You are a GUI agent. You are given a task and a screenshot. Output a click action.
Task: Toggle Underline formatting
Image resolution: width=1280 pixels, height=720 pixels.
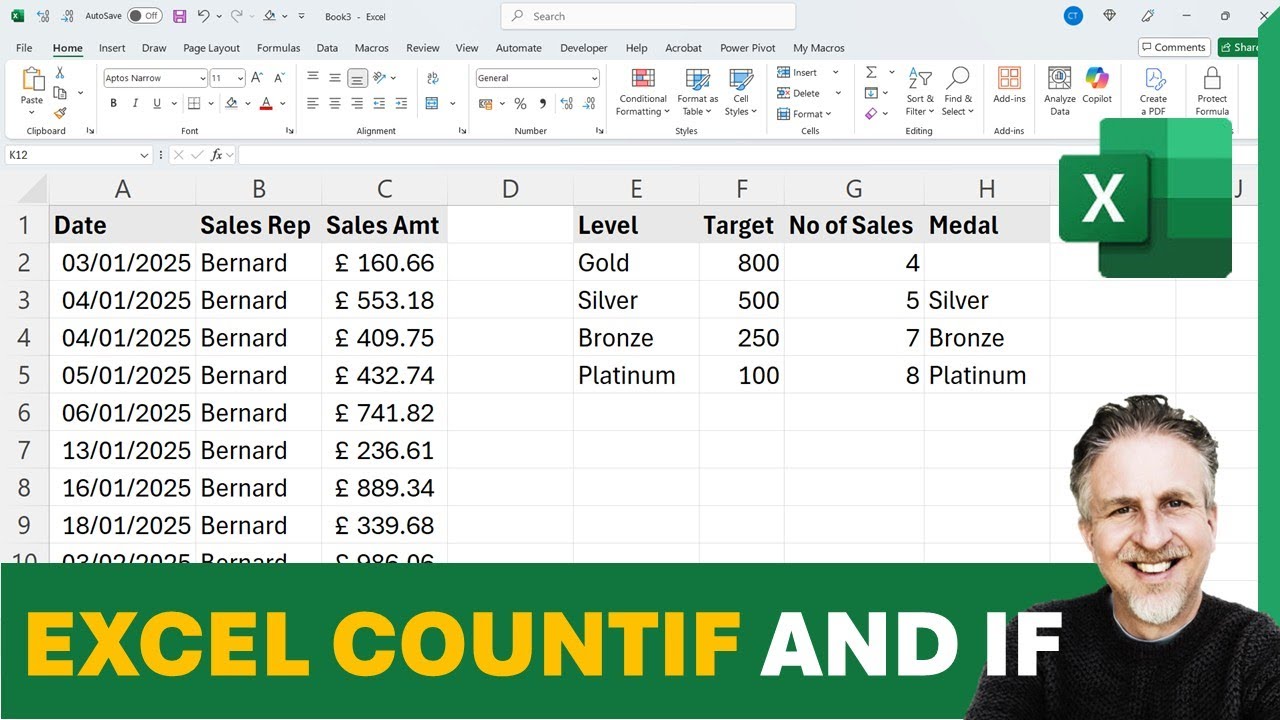[x=157, y=103]
